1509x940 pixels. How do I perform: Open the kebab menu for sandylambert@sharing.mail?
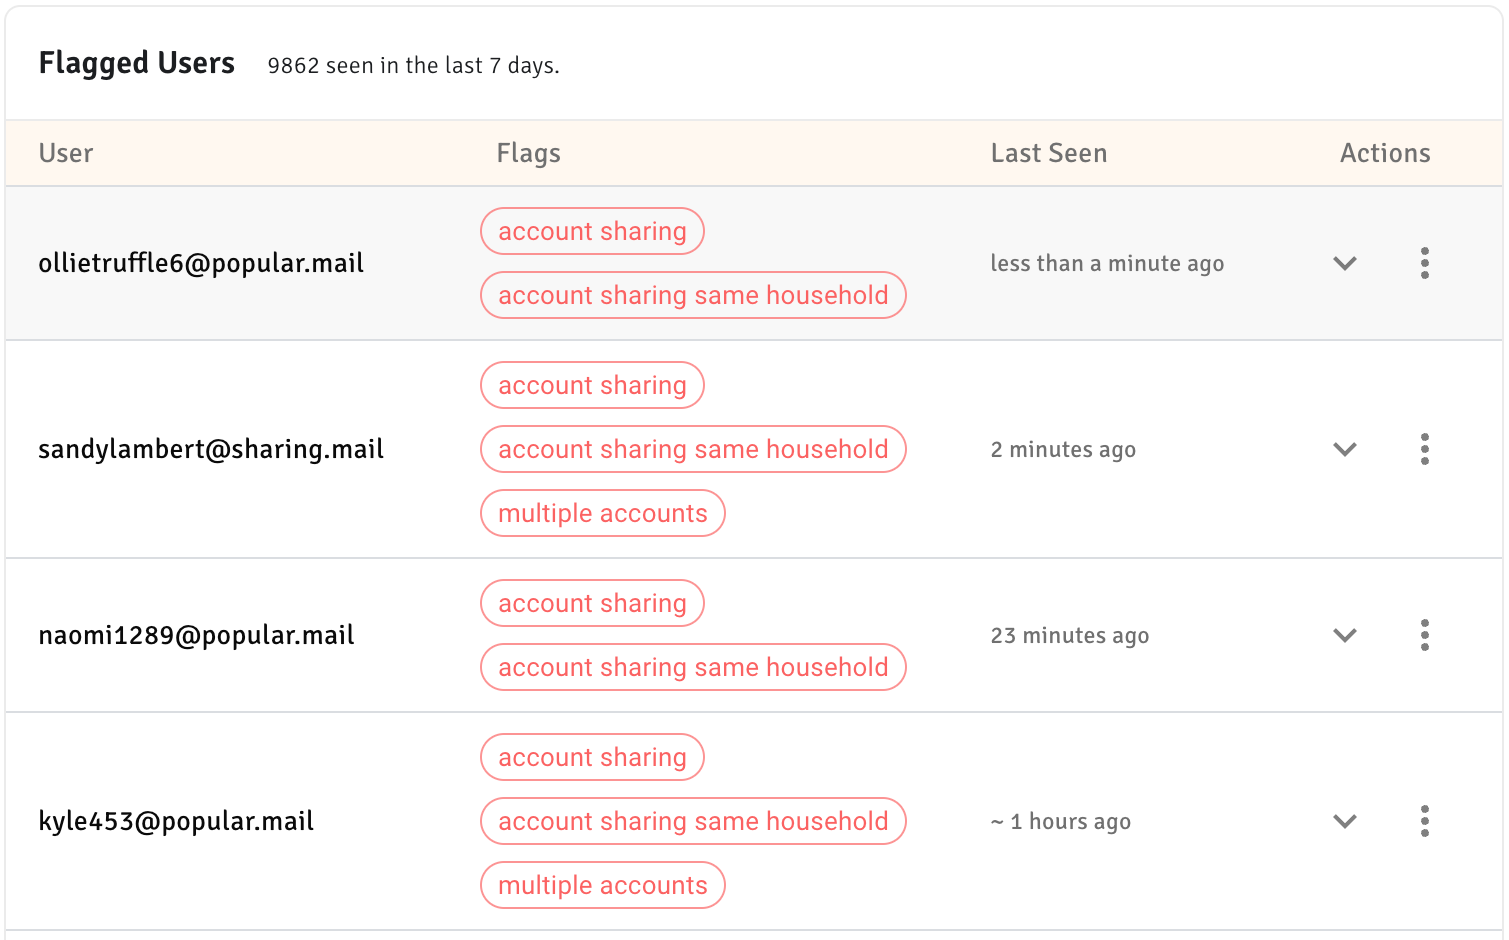(x=1424, y=449)
